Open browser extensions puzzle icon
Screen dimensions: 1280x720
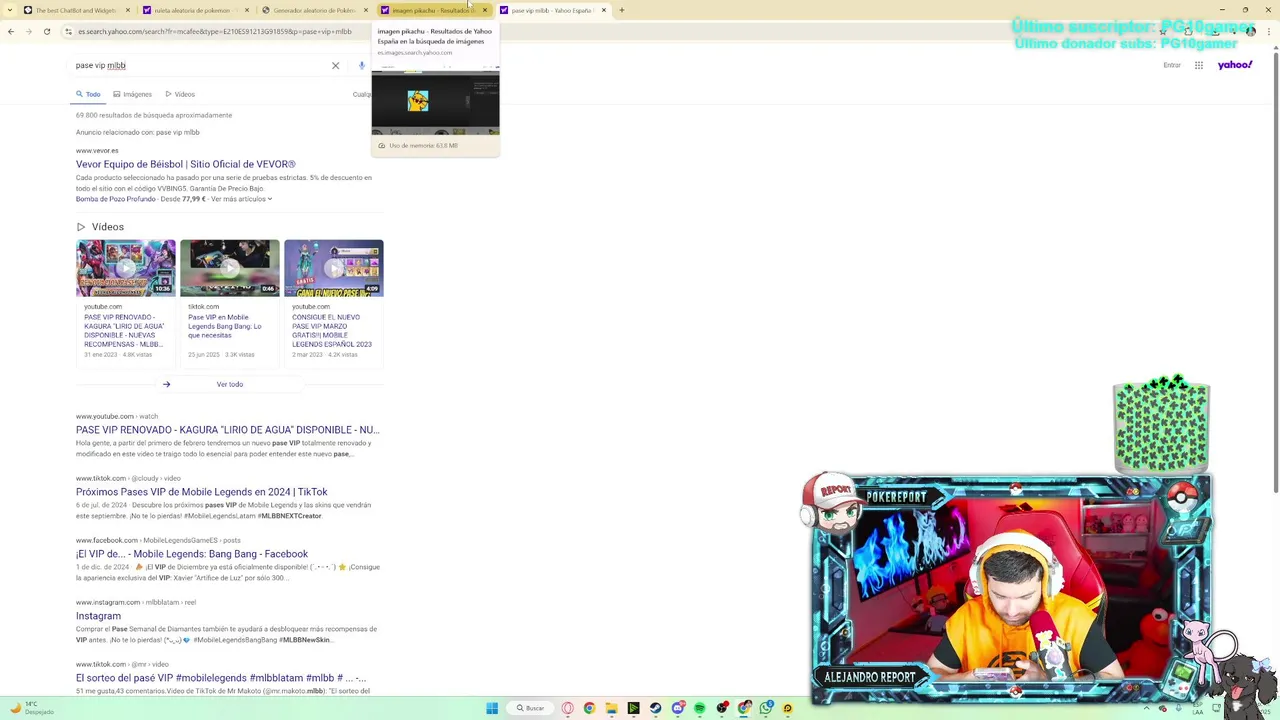click(1188, 32)
